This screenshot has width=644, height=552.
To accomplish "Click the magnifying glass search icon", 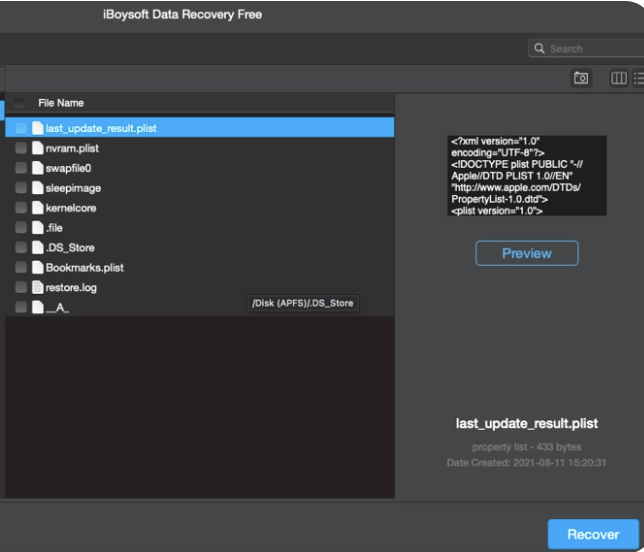I will pyautogui.click(x=539, y=48).
